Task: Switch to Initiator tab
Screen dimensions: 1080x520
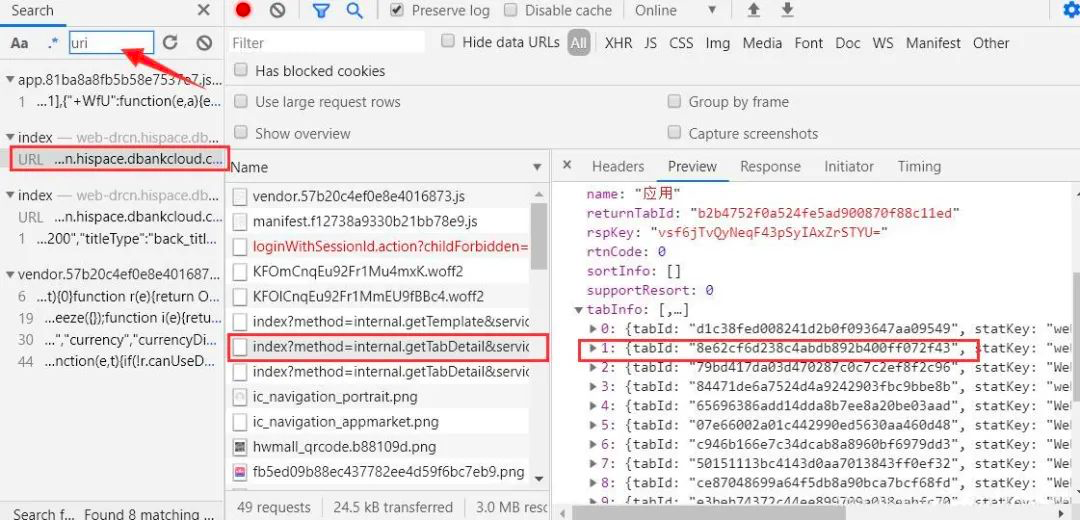Action: pyautogui.click(x=849, y=167)
